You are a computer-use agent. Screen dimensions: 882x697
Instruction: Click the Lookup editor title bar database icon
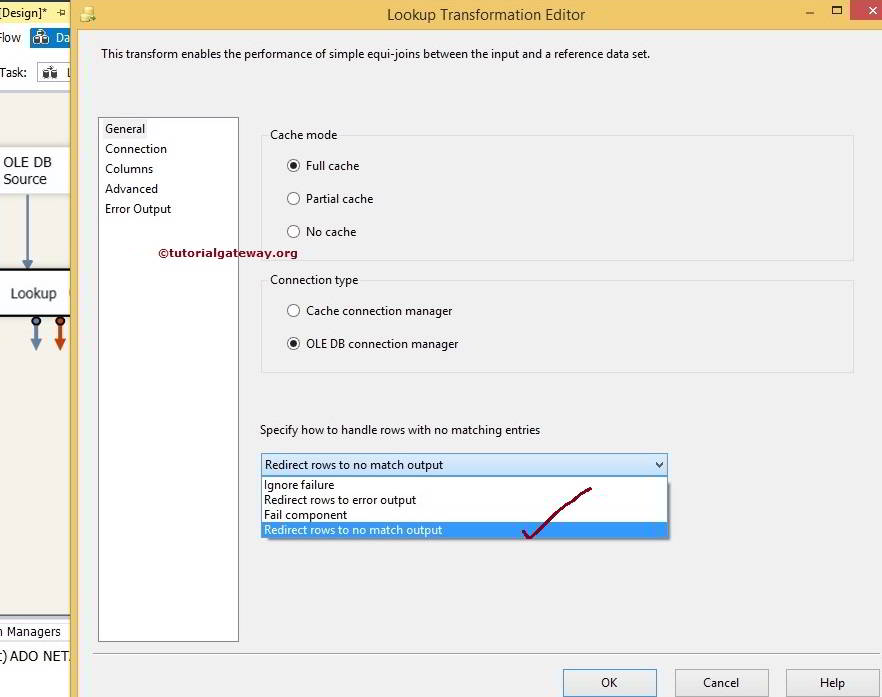click(85, 14)
